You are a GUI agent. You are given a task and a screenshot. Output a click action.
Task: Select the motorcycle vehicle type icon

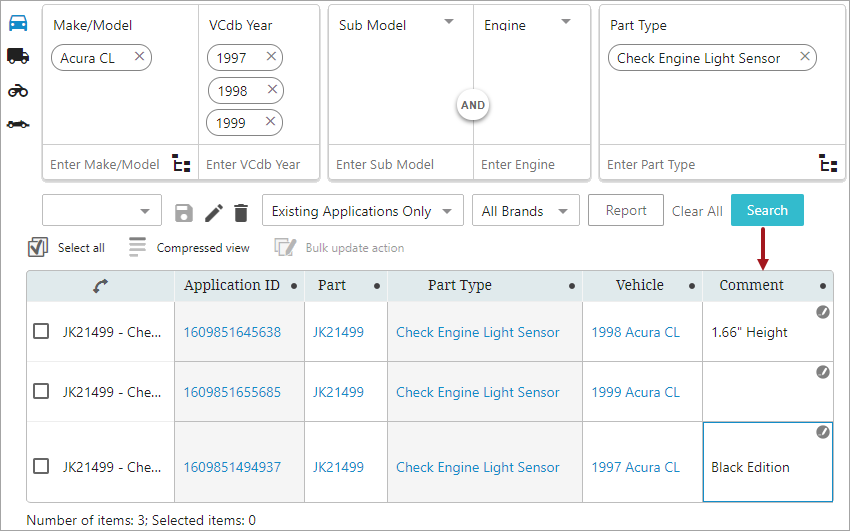18,90
